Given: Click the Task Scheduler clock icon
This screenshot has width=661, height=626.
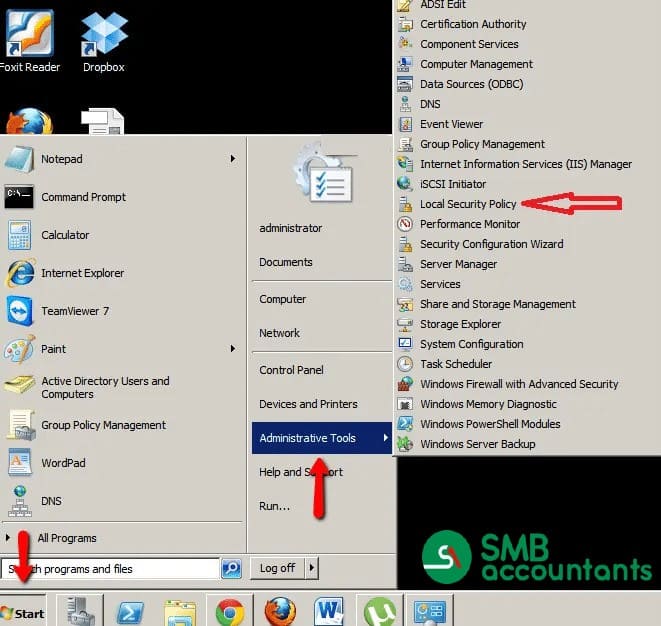Looking at the screenshot, I should 405,364.
